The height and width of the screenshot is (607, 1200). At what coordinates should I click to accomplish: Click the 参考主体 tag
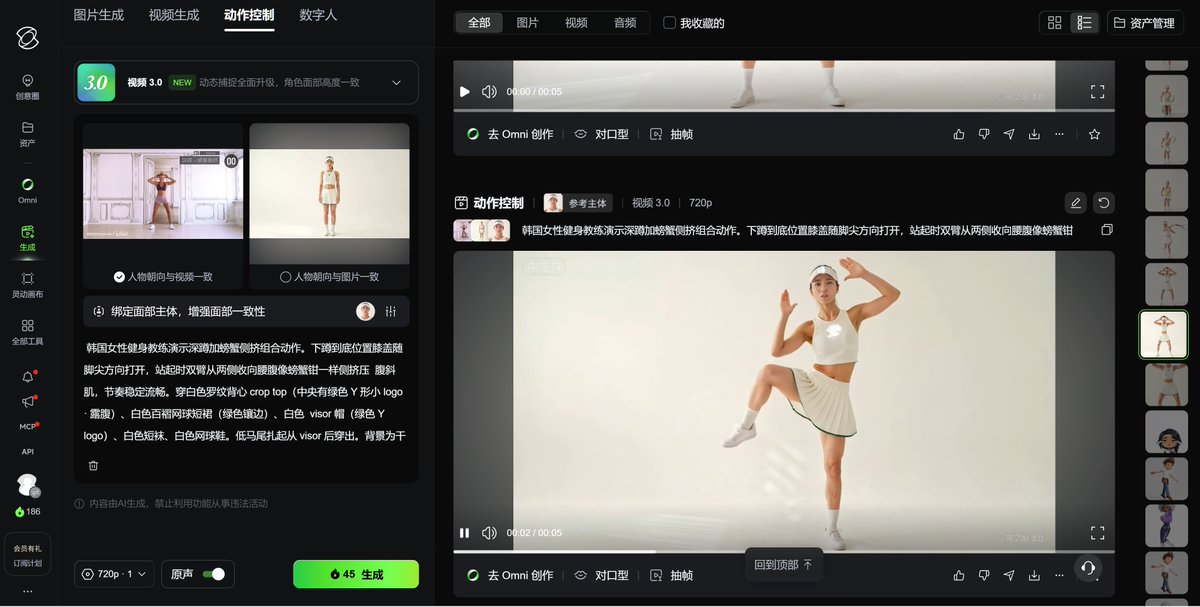coord(578,203)
